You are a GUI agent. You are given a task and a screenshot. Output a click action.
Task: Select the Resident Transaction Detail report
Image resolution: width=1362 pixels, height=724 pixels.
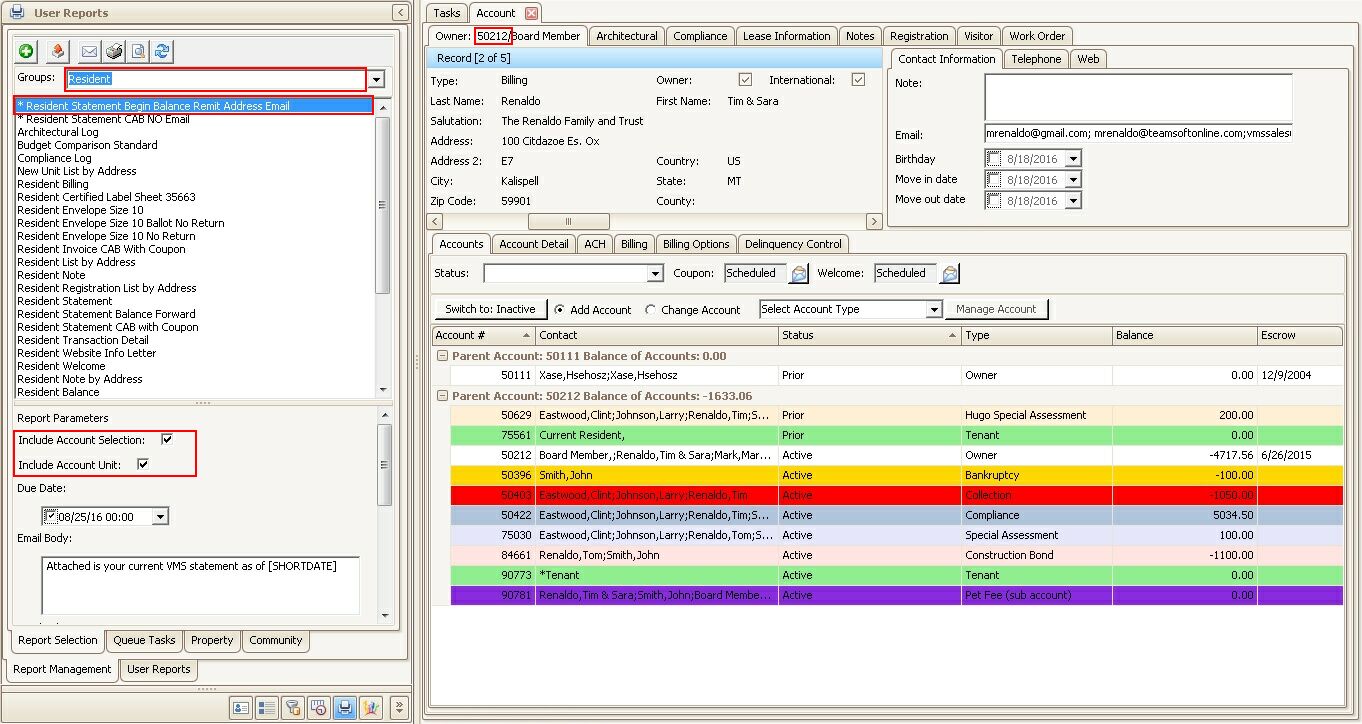coord(83,340)
